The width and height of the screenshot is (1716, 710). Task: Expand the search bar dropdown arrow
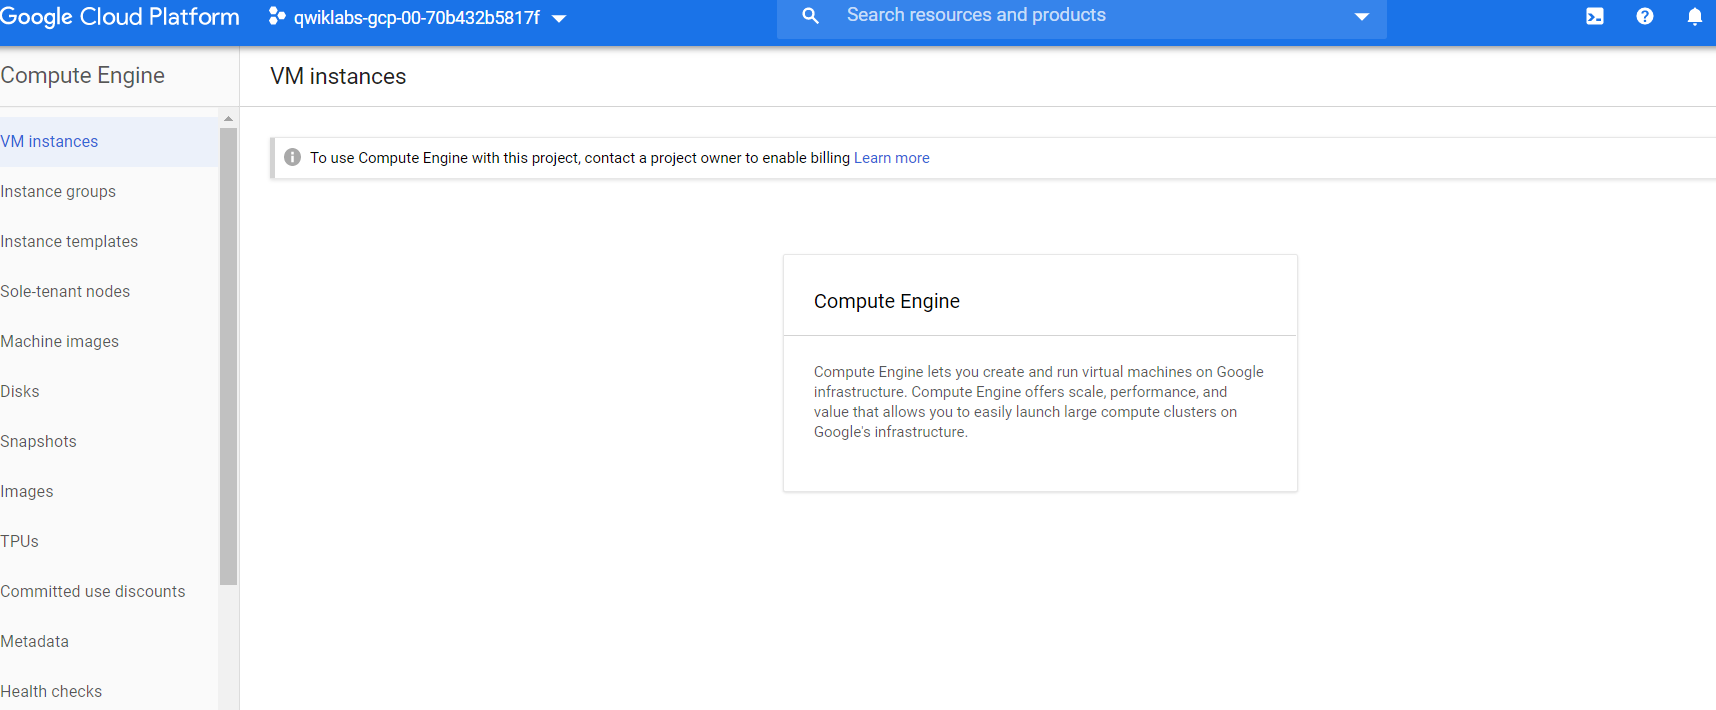click(x=1361, y=17)
